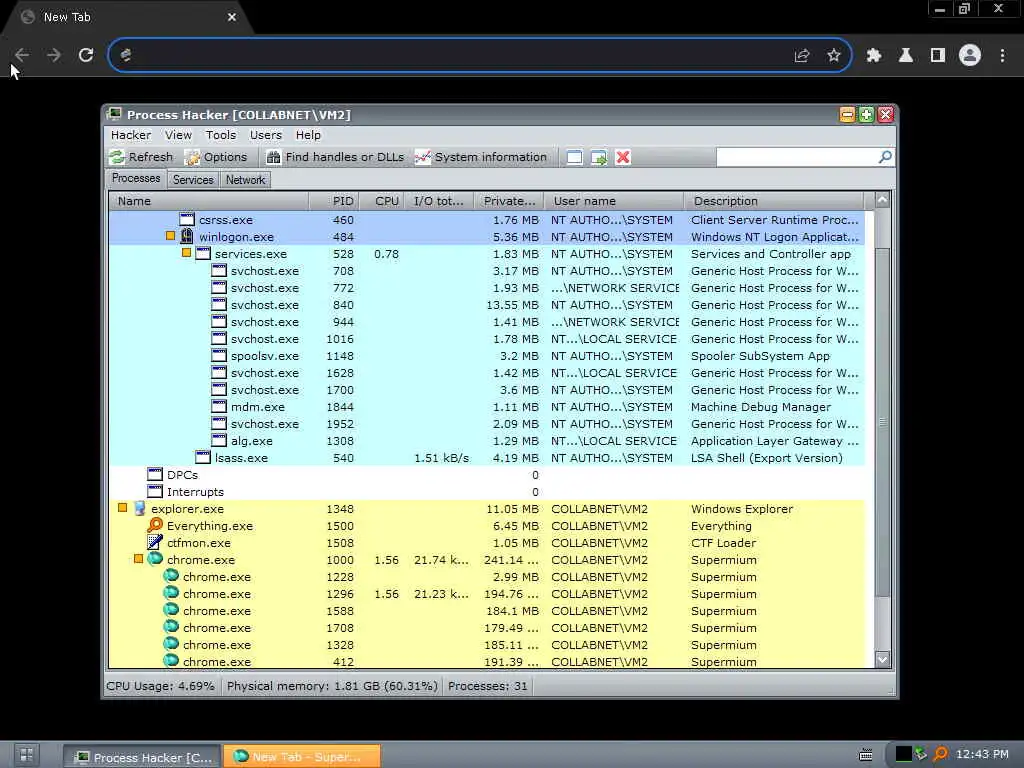Click the Physical memory status entry
This screenshot has width=1024, height=768.
(x=332, y=686)
